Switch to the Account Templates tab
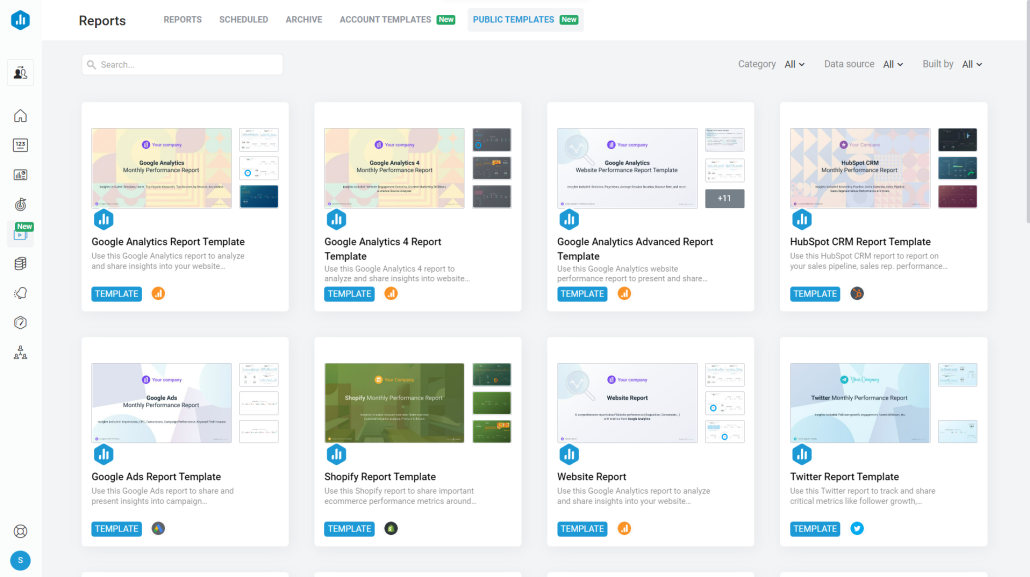The width and height of the screenshot is (1030, 577). tap(397, 20)
